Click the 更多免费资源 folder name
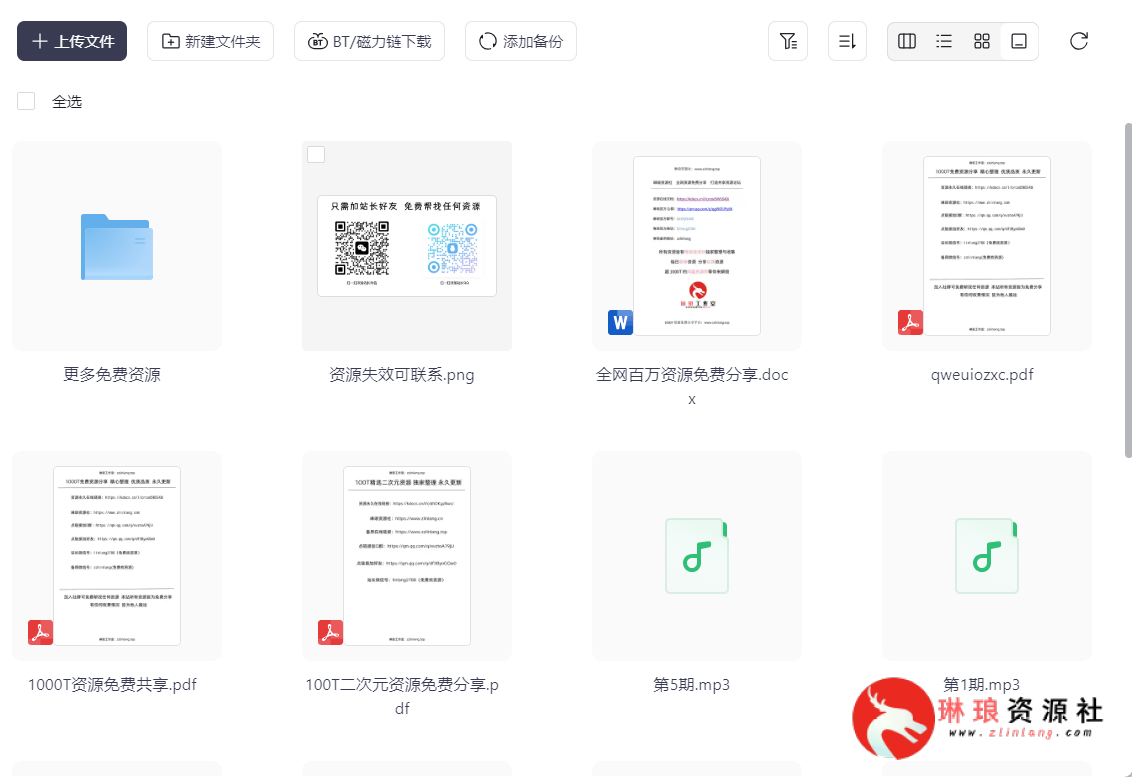 pos(112,374)
